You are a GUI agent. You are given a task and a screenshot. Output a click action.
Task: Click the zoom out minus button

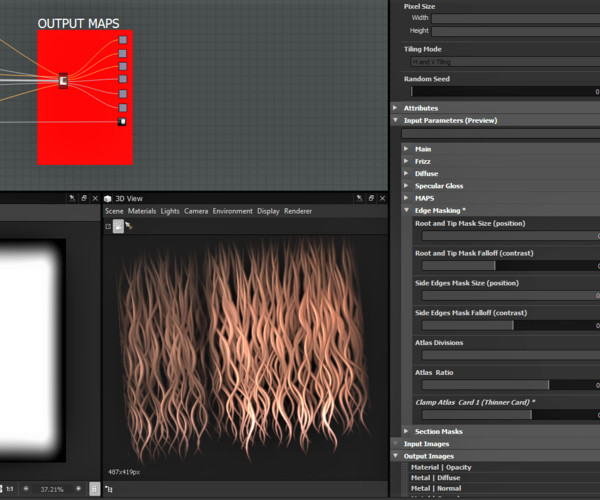[x=26, y=489]
